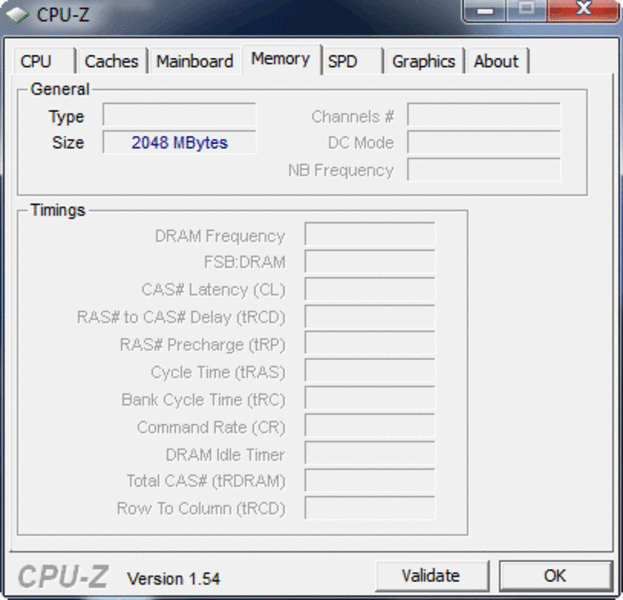Click the Bank Cycle Time (tRC) field
Viewport: 623px width, 600px height.
coord(370,399)
